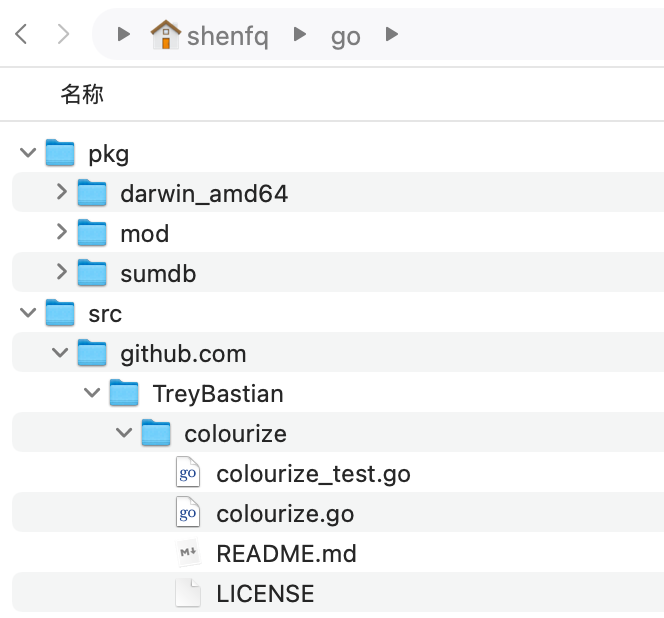Click the Markdown icon beside README.md
The image size is (664, 618).
click(188, 554)
